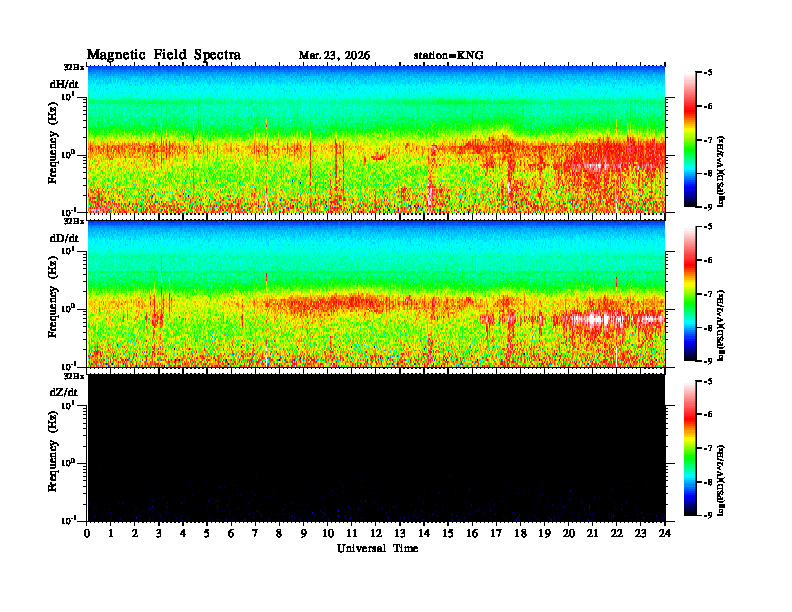Pick the color bar beside the dH/dt panel
Viewport: 792px width, 612px height.
click(689, 140)
